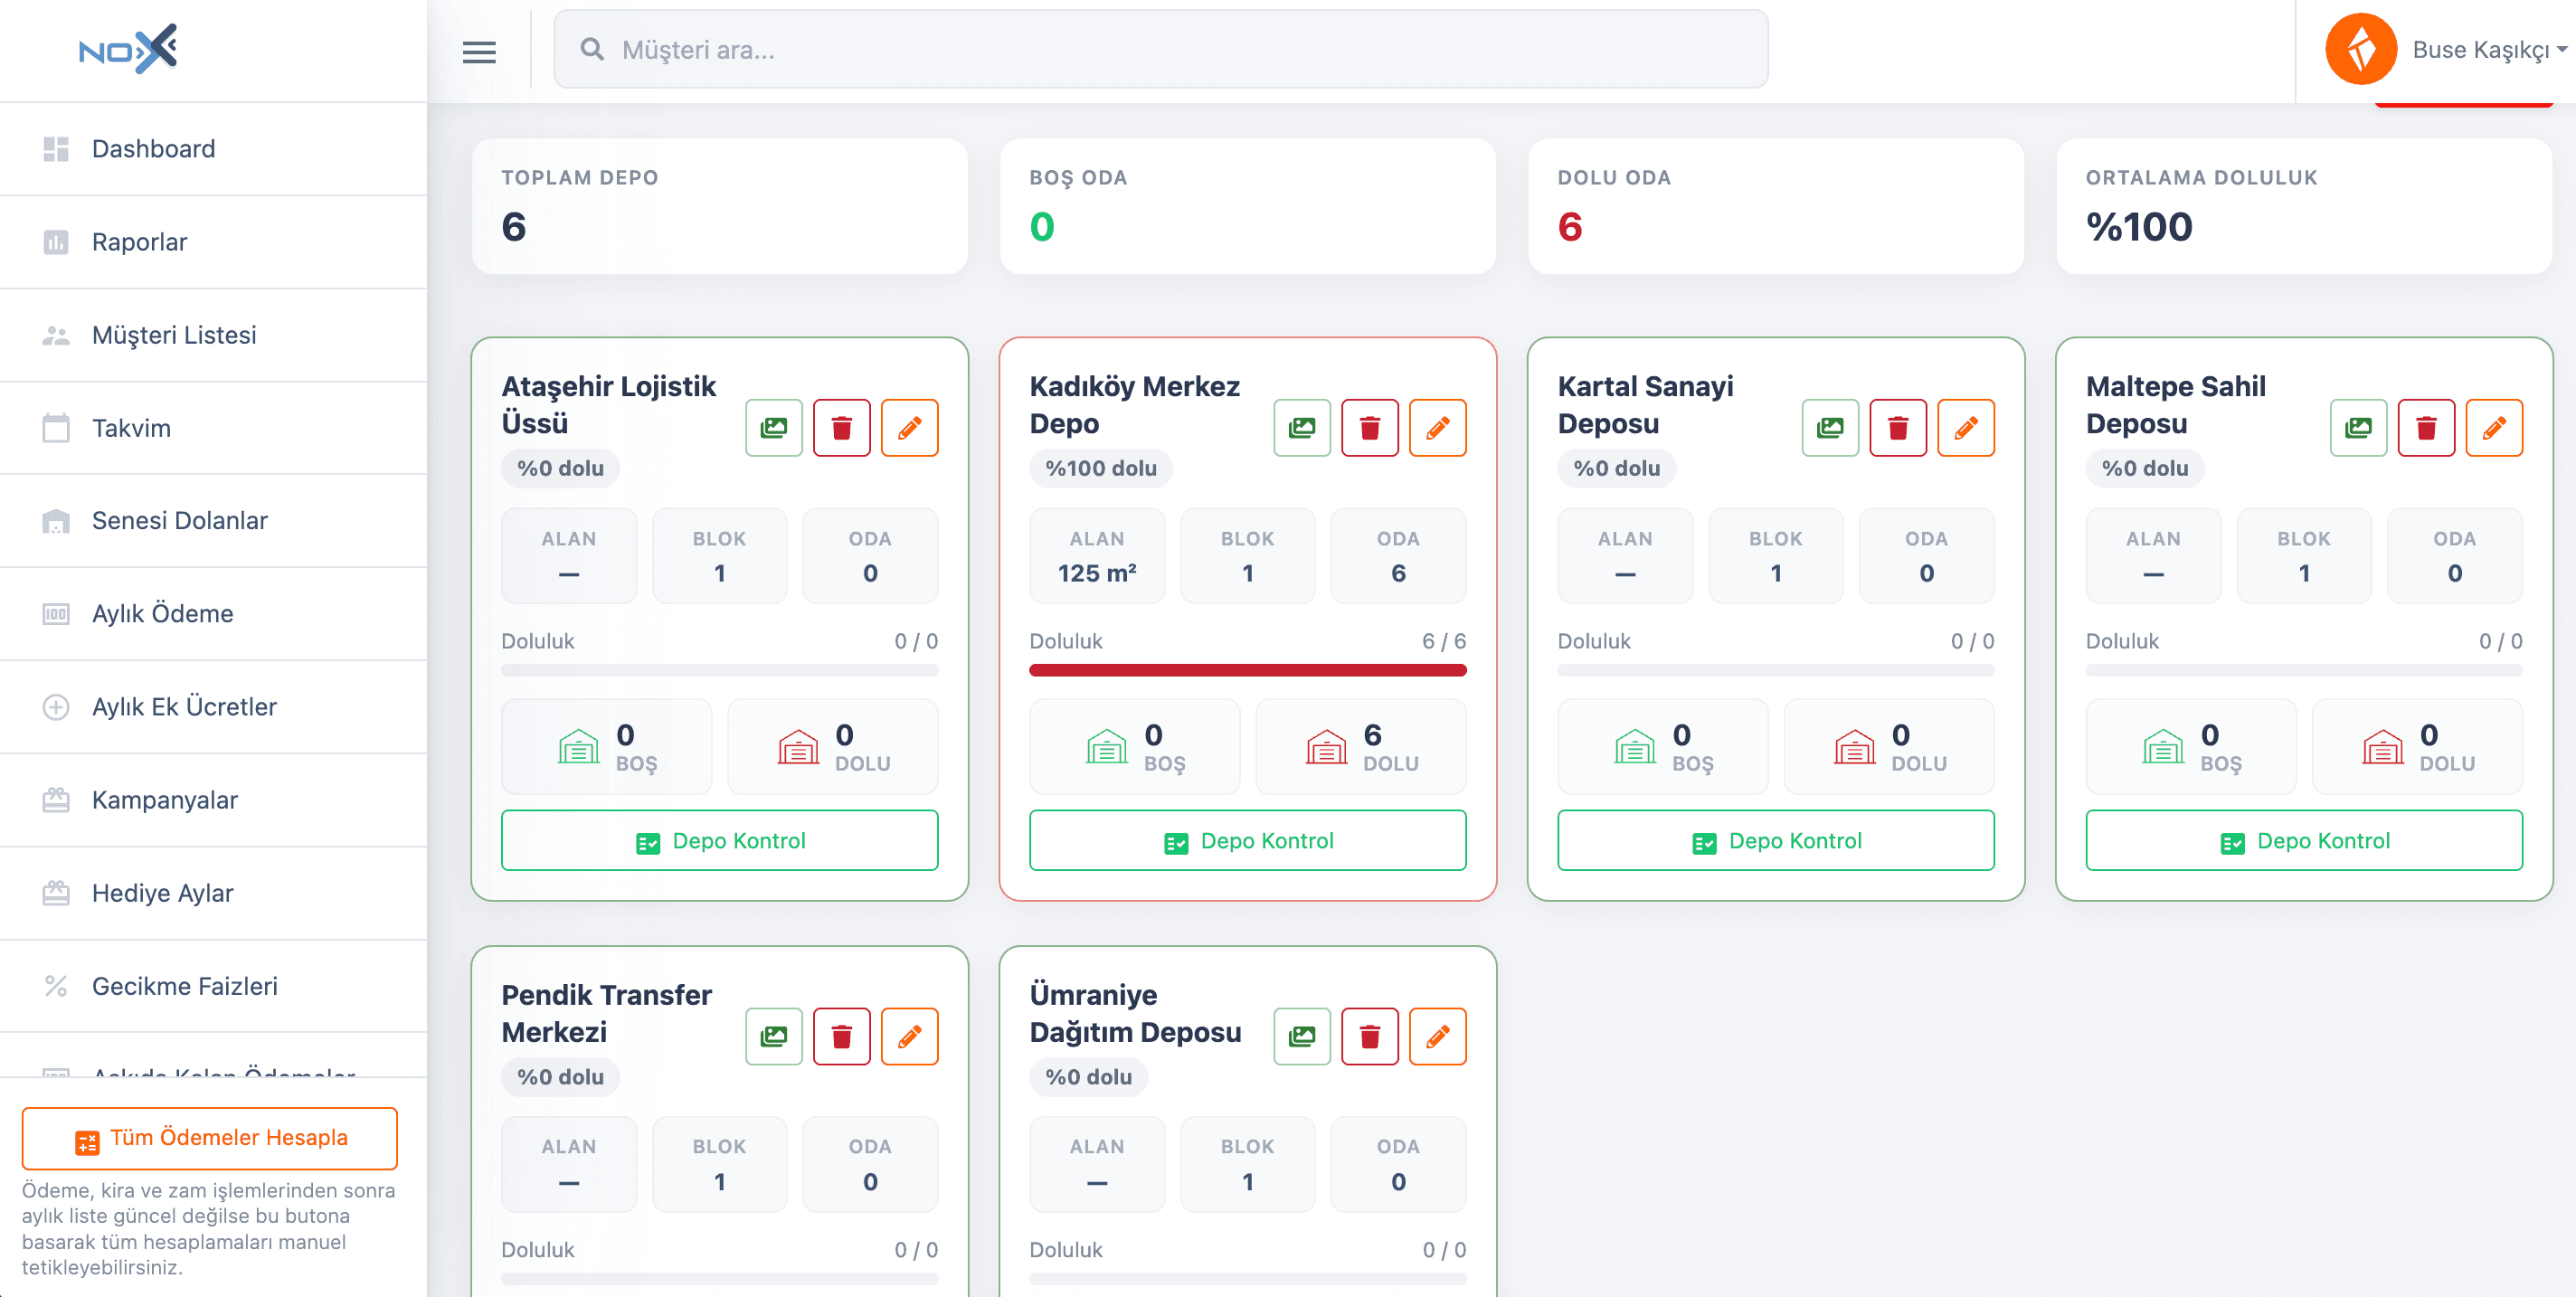Delete Ümraniye Dağıtım Deposu
Screen dimensions: 2576x1297
point(1370,1036)
